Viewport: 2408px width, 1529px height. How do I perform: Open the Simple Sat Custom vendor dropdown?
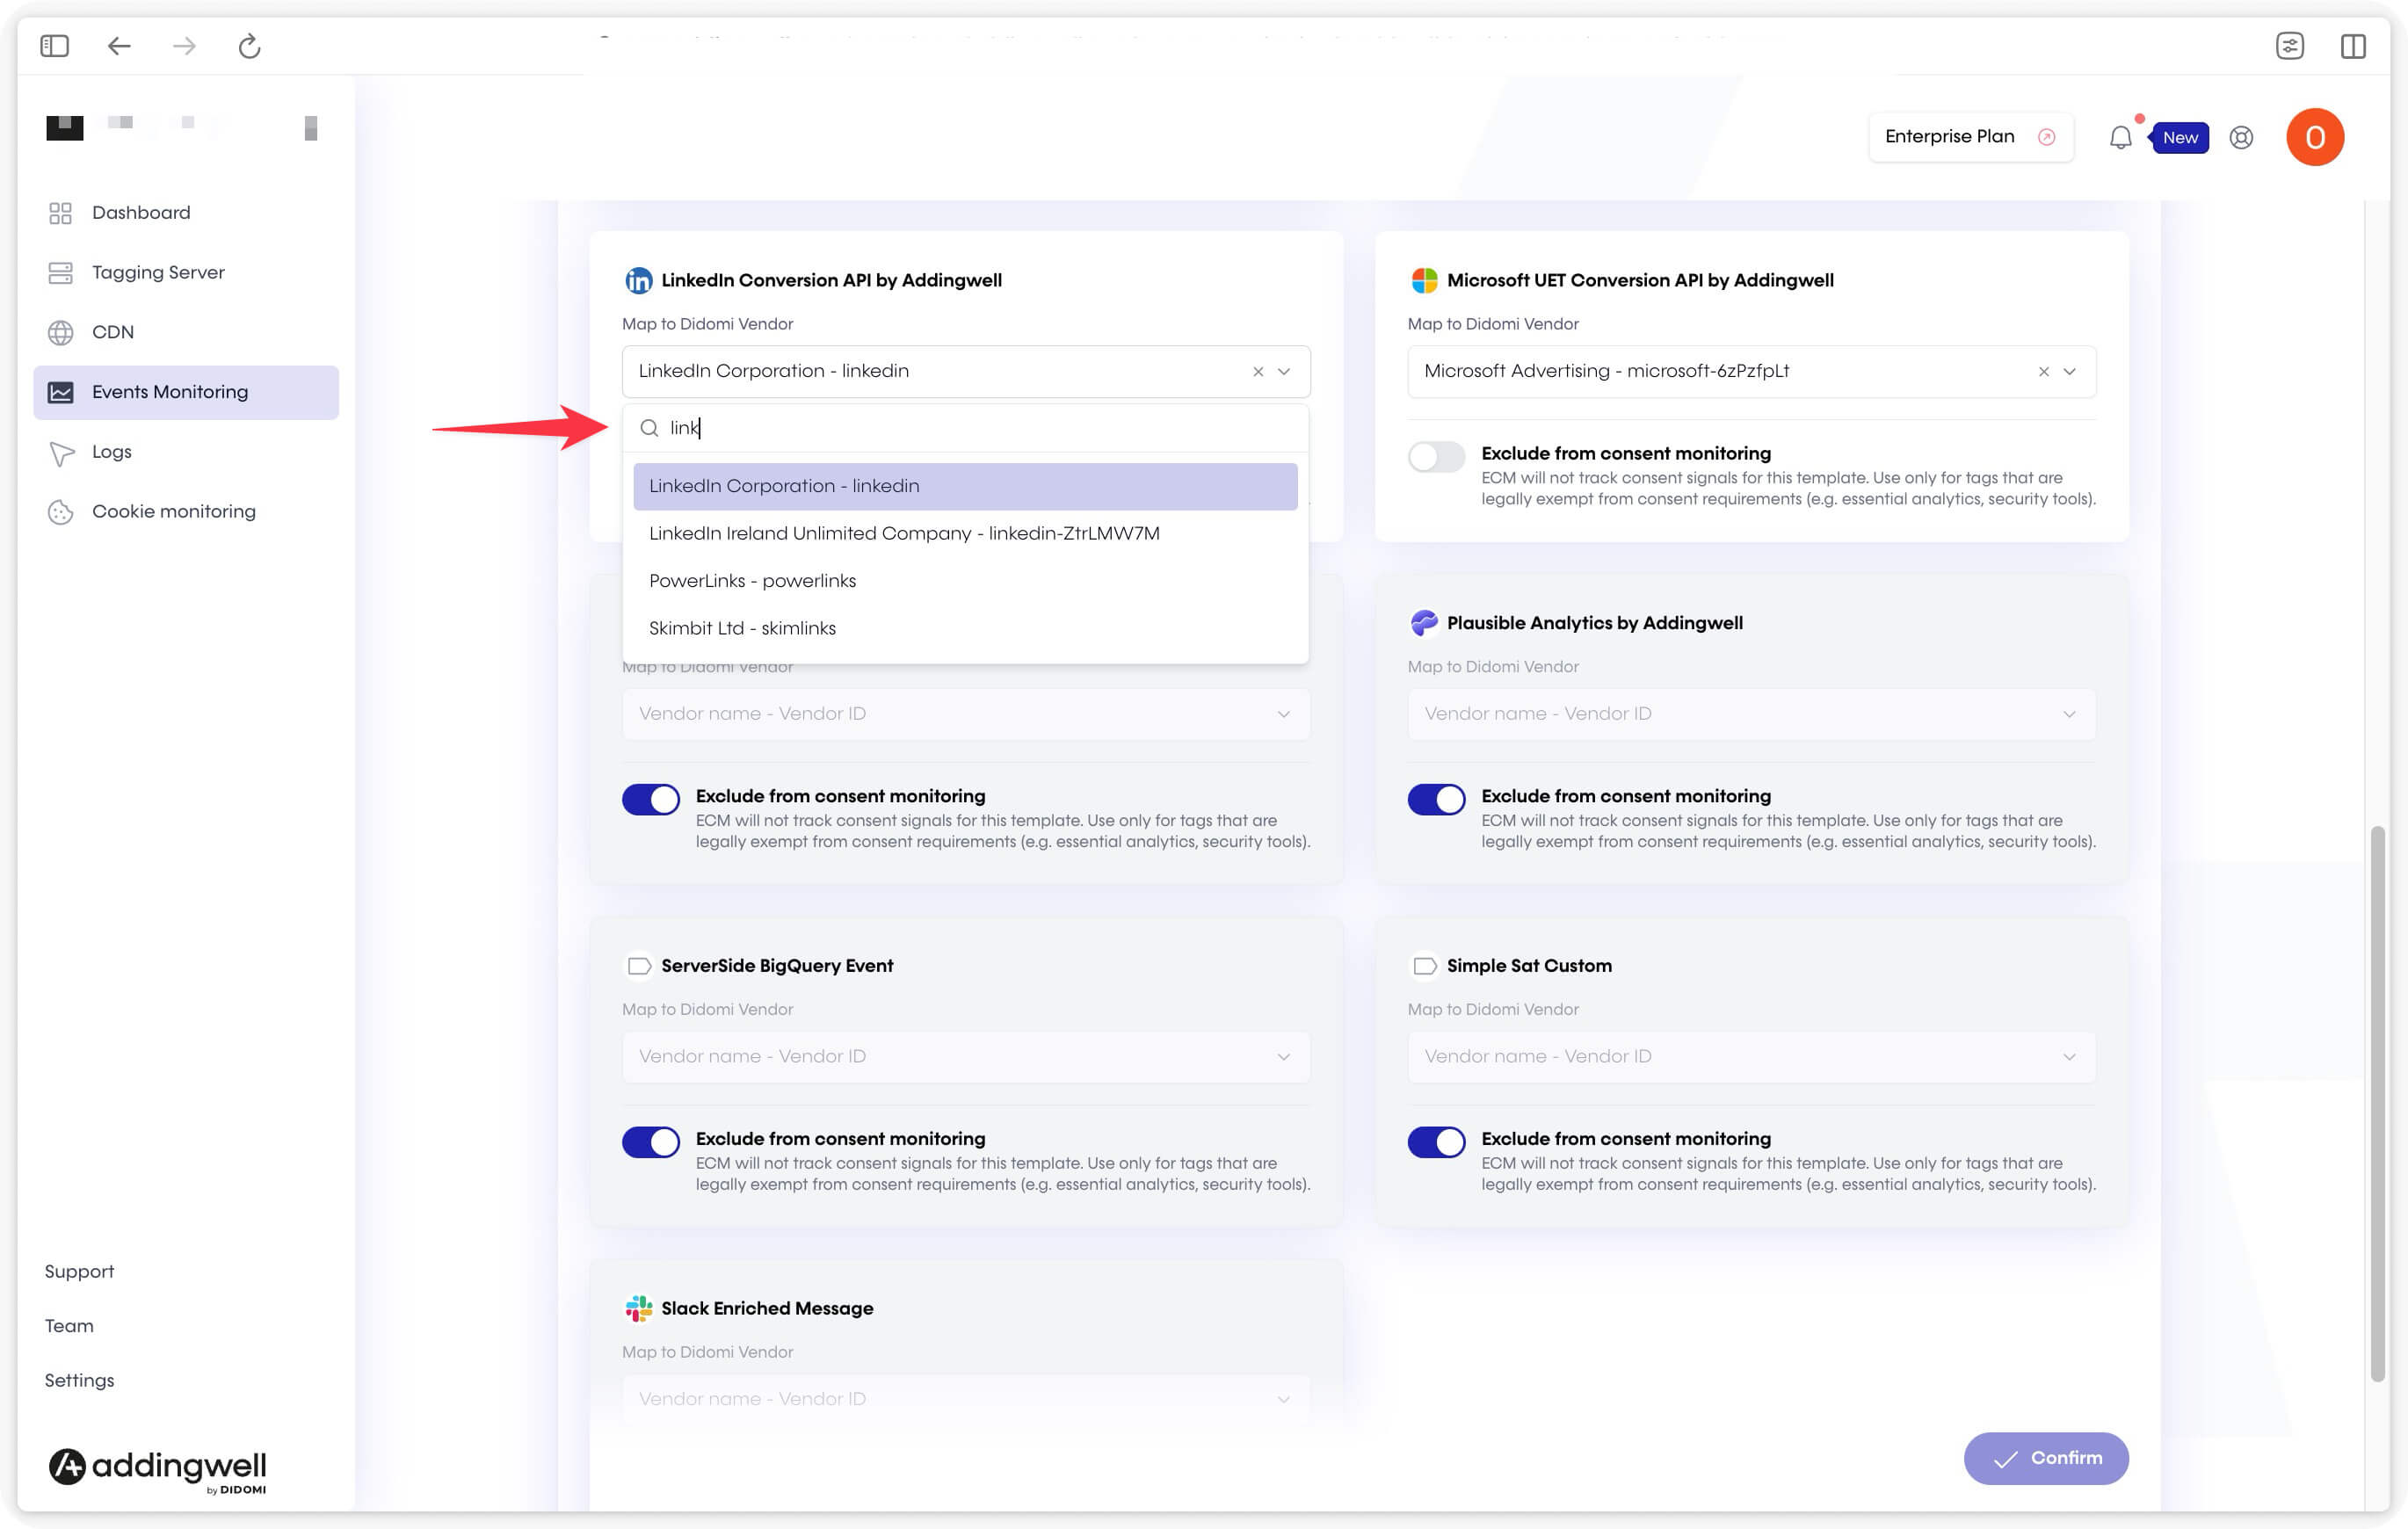click(1751, 1057)
